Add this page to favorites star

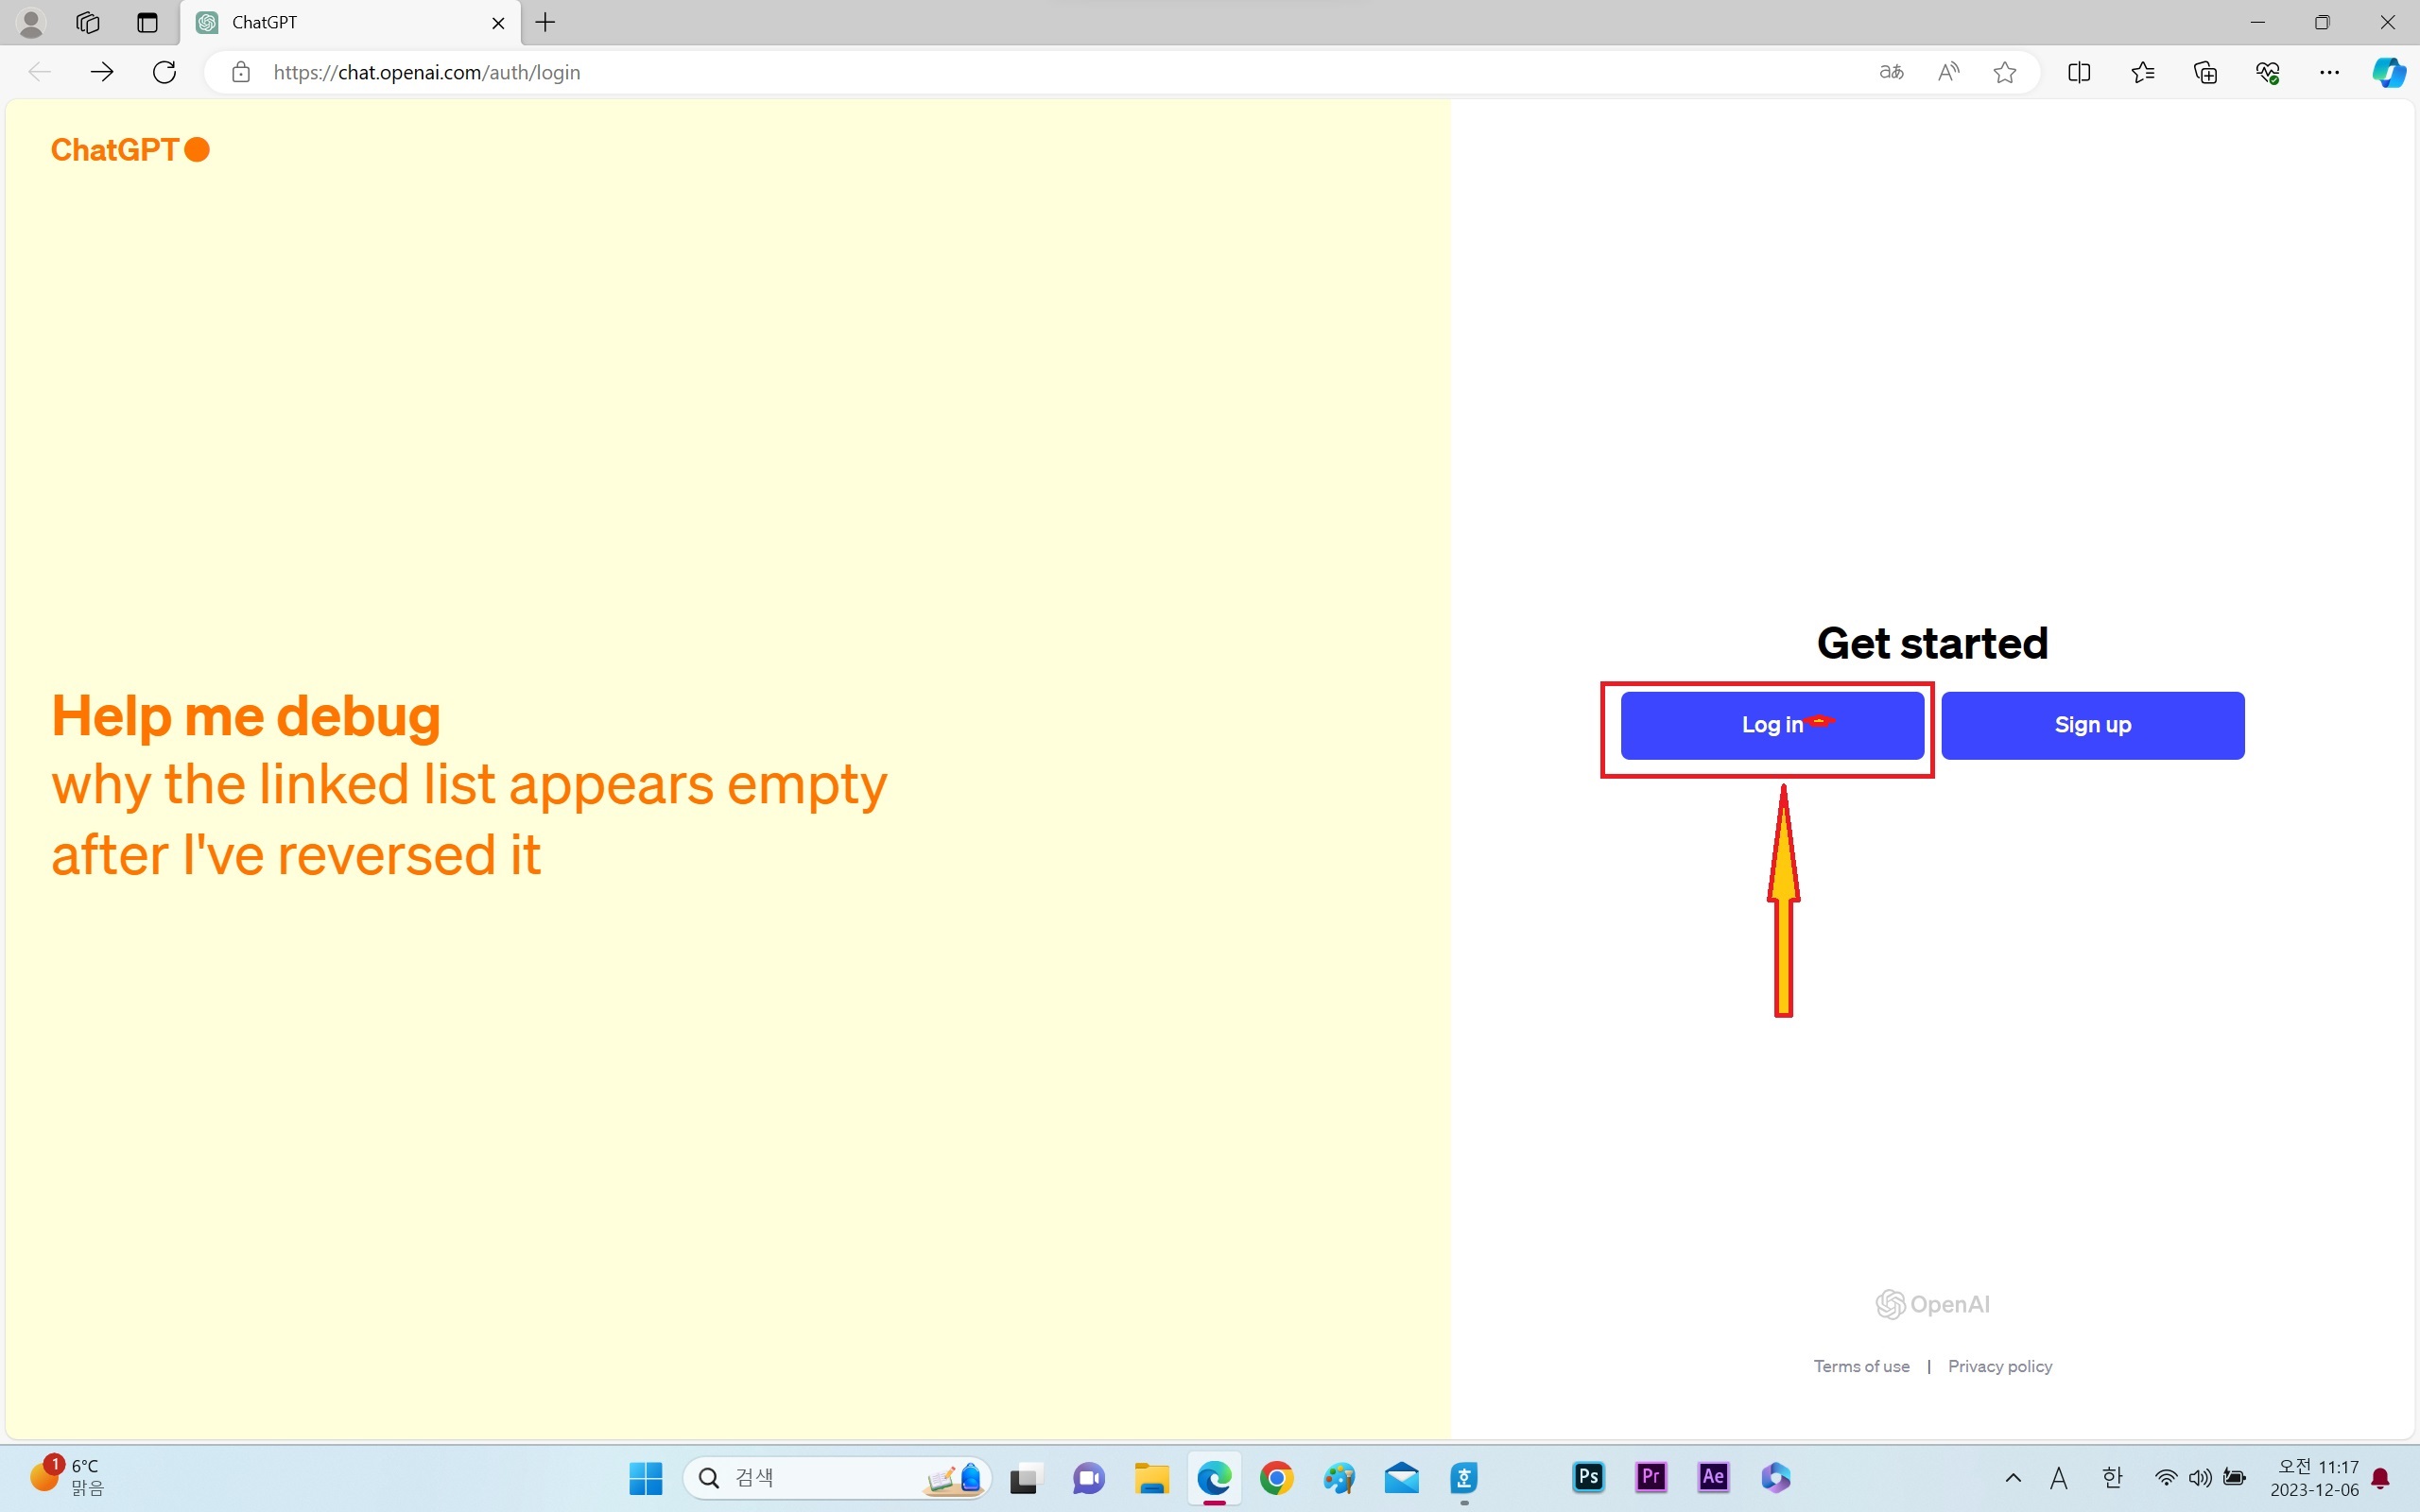(x=2005, y=72)
